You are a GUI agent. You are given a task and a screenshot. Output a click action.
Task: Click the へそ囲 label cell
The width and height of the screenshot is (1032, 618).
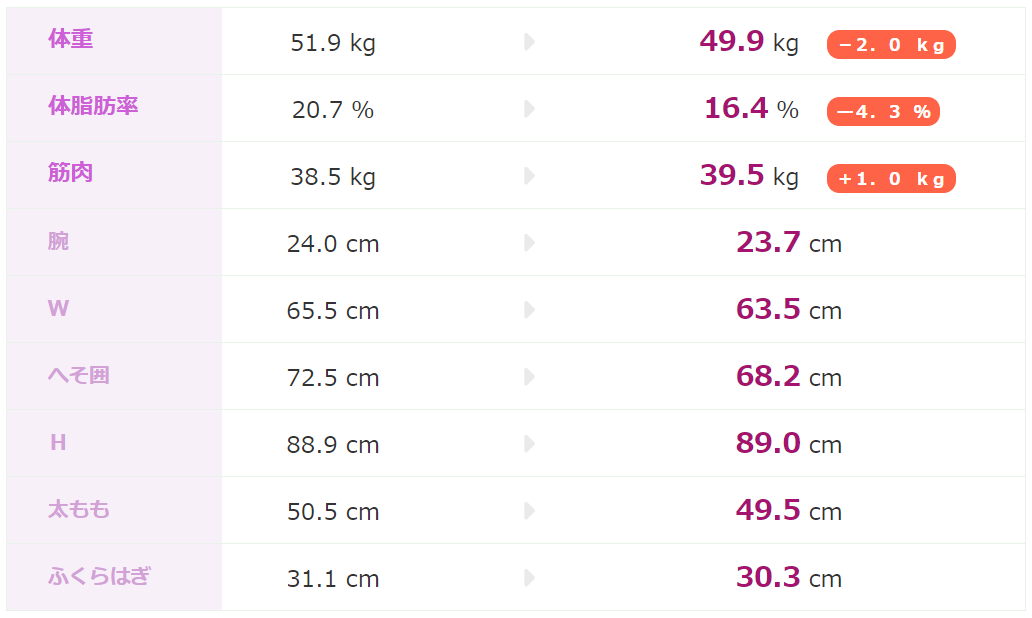[x=79, y=376]
